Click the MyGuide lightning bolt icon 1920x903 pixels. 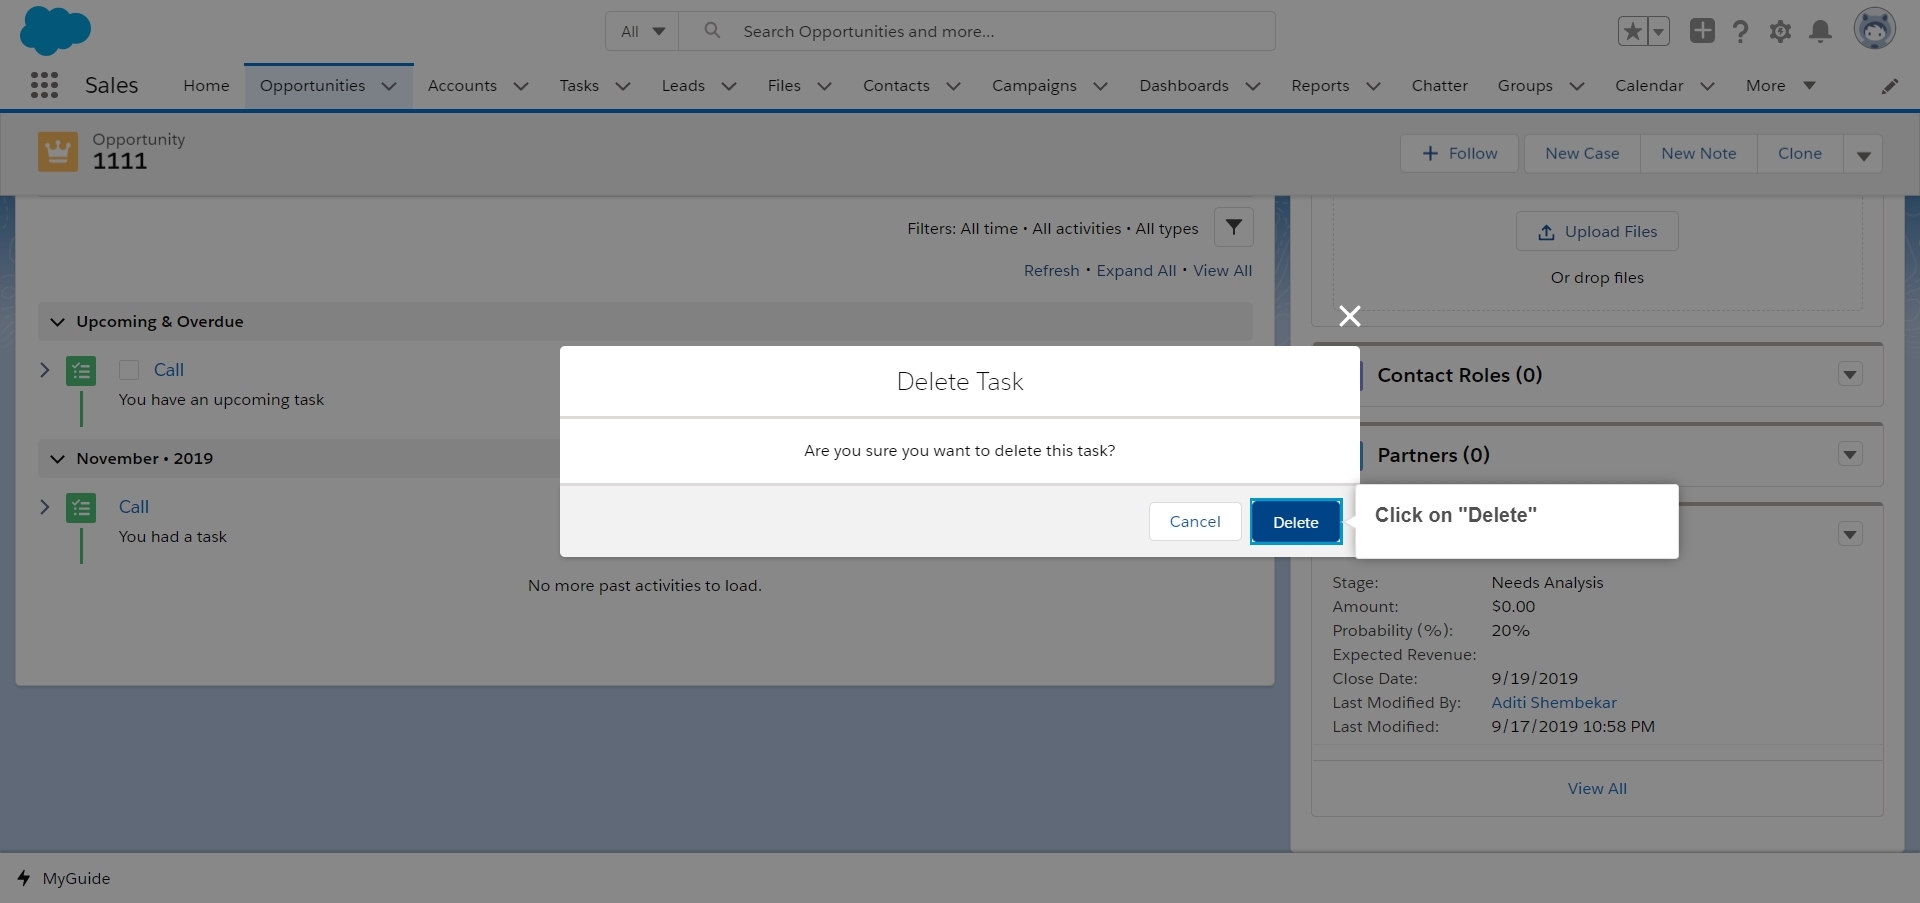23,878
